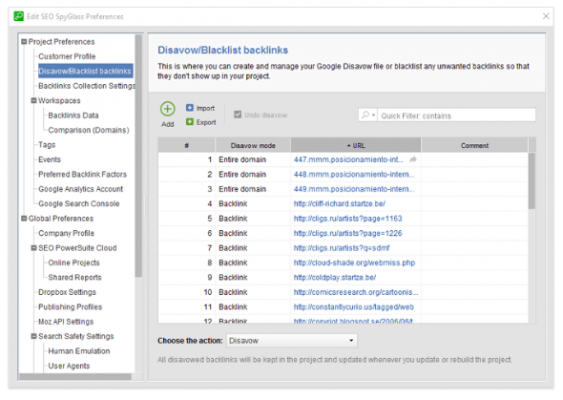Click the Quick Filter input field
The image size is (563, 400).
click(x=456, y=115)
